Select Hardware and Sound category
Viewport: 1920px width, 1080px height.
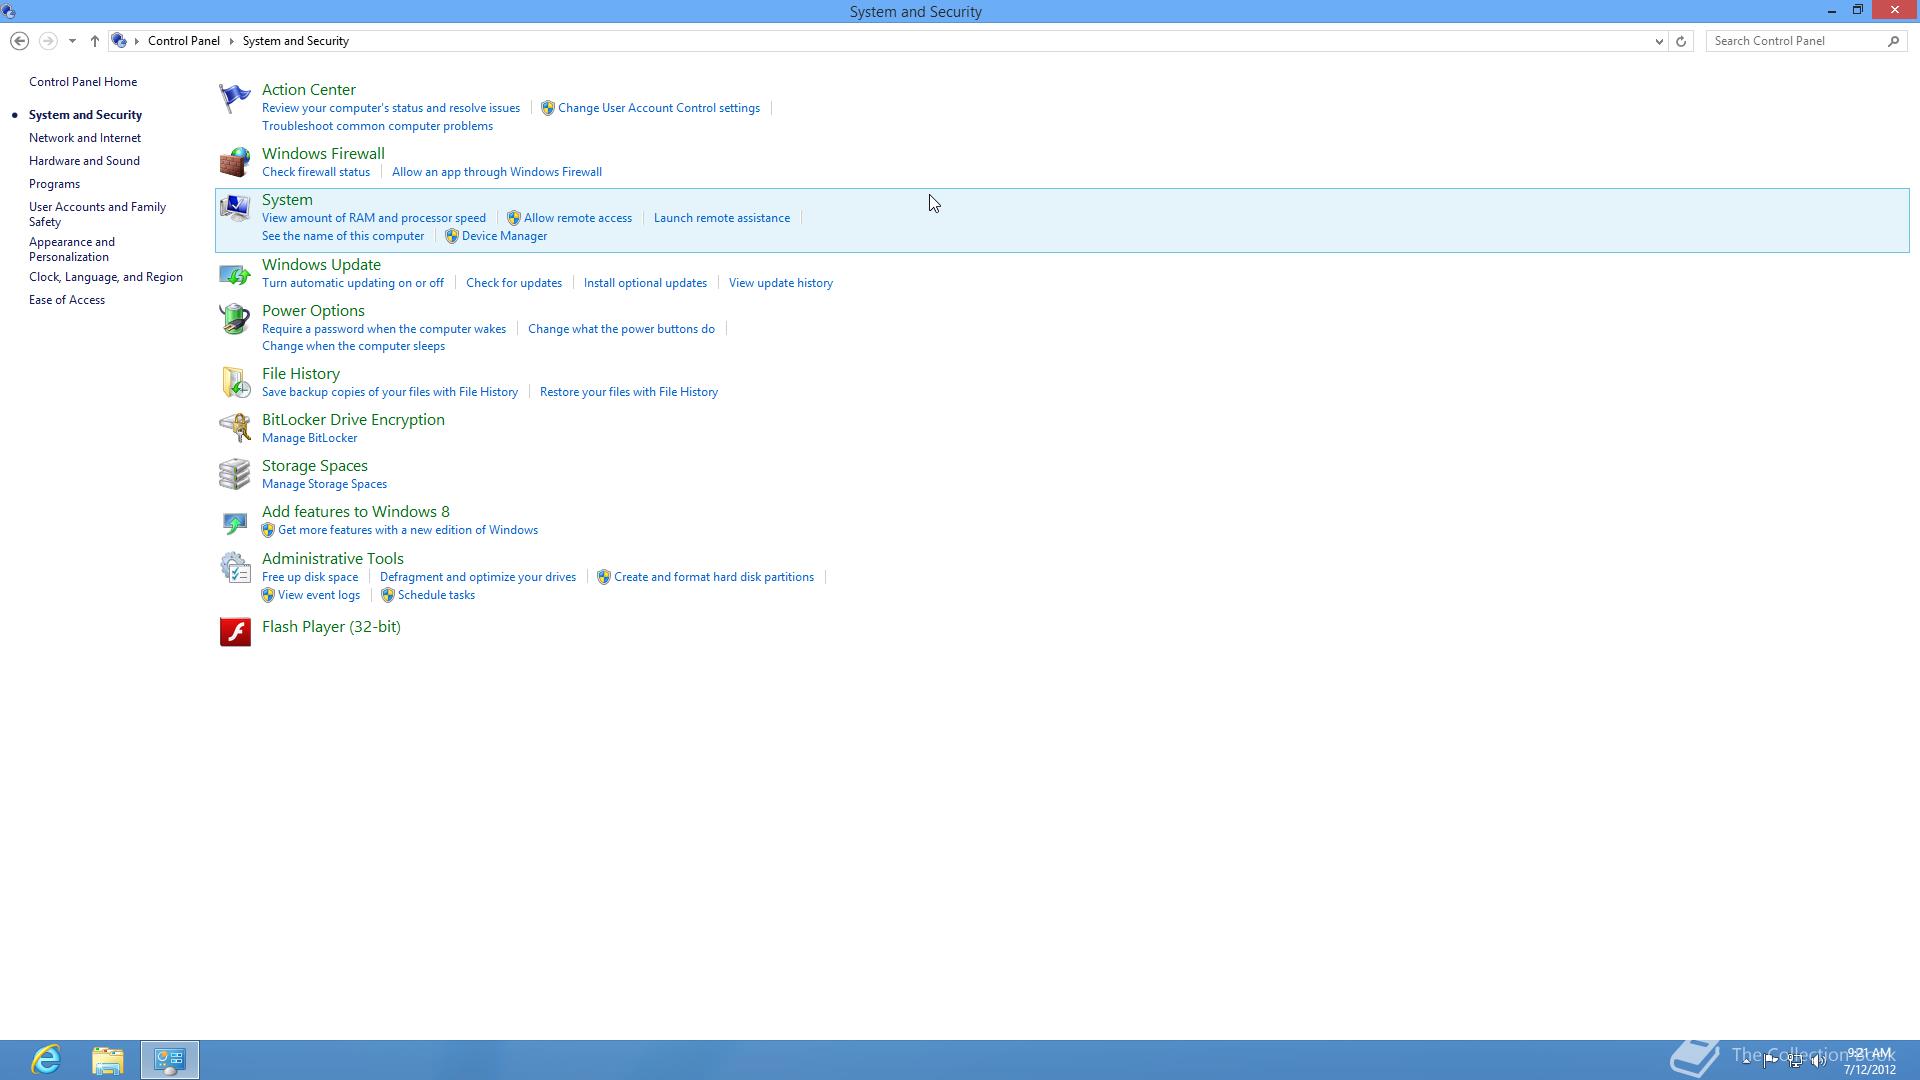point(84,161)
